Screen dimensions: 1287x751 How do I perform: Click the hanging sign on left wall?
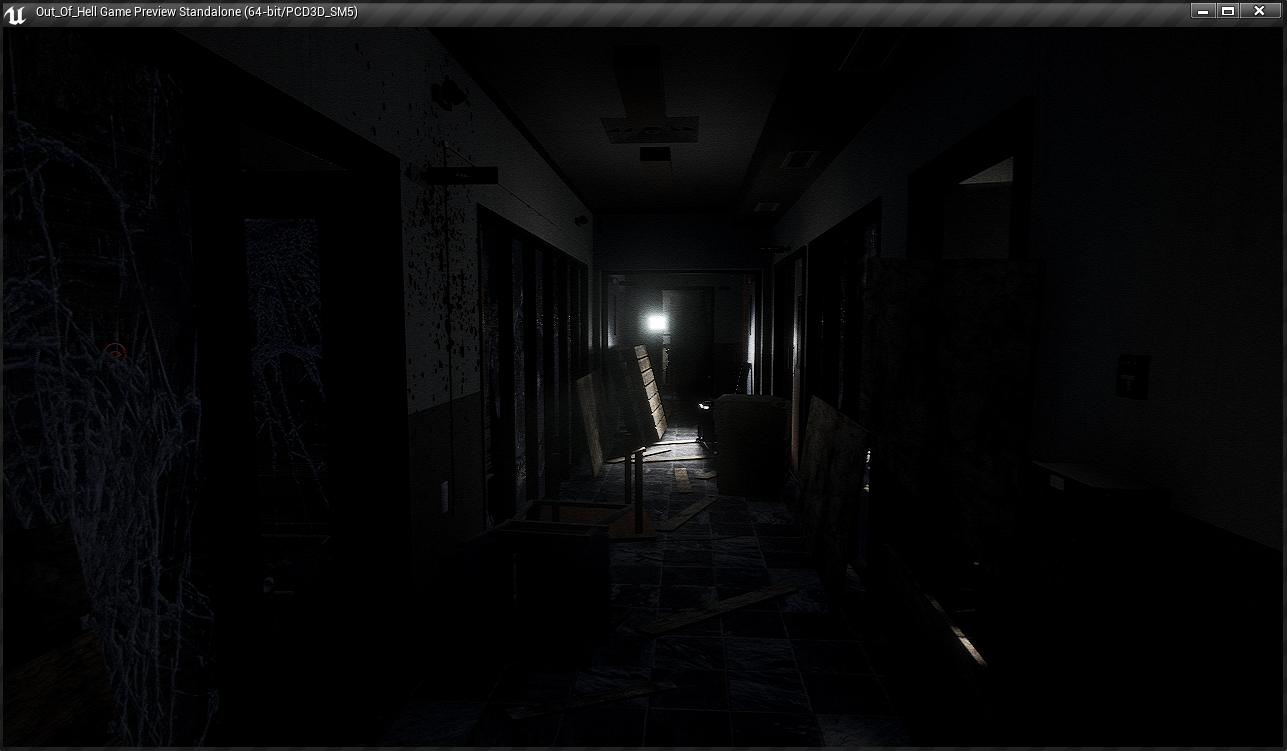463,175
